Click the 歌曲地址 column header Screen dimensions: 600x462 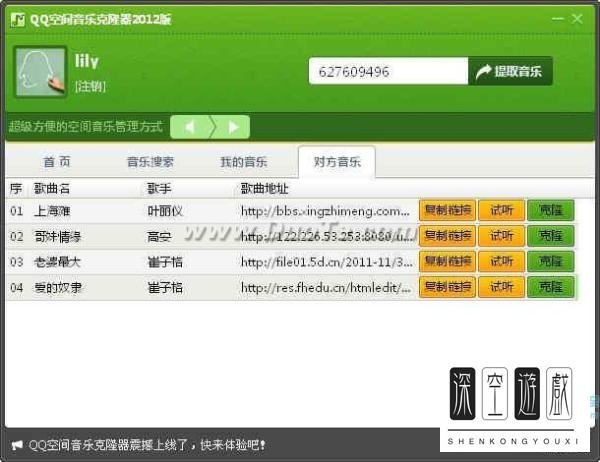pyautogui.click(x=264, y=189)
